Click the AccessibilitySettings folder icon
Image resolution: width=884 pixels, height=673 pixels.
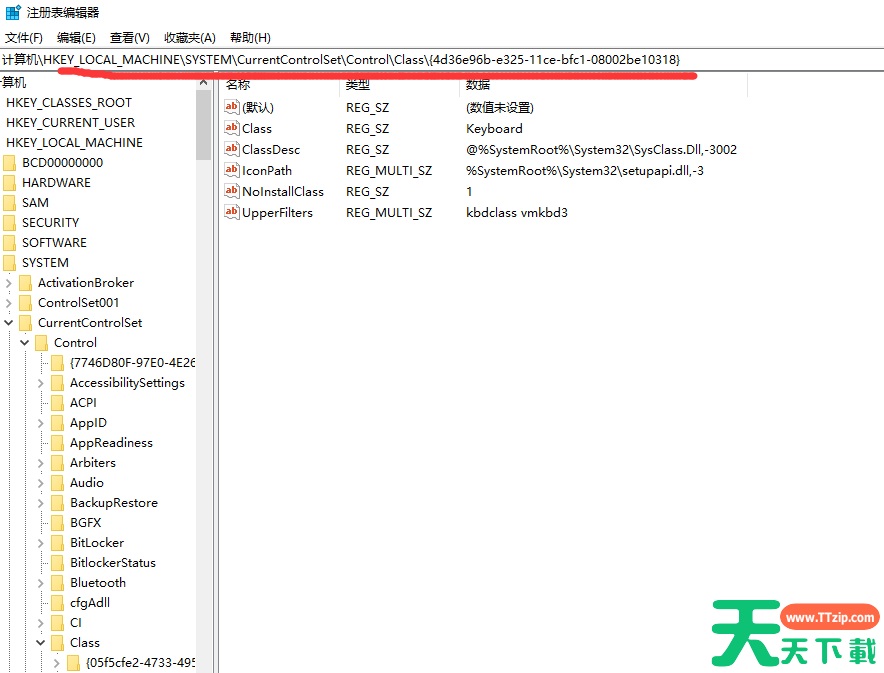pos(58,383)
